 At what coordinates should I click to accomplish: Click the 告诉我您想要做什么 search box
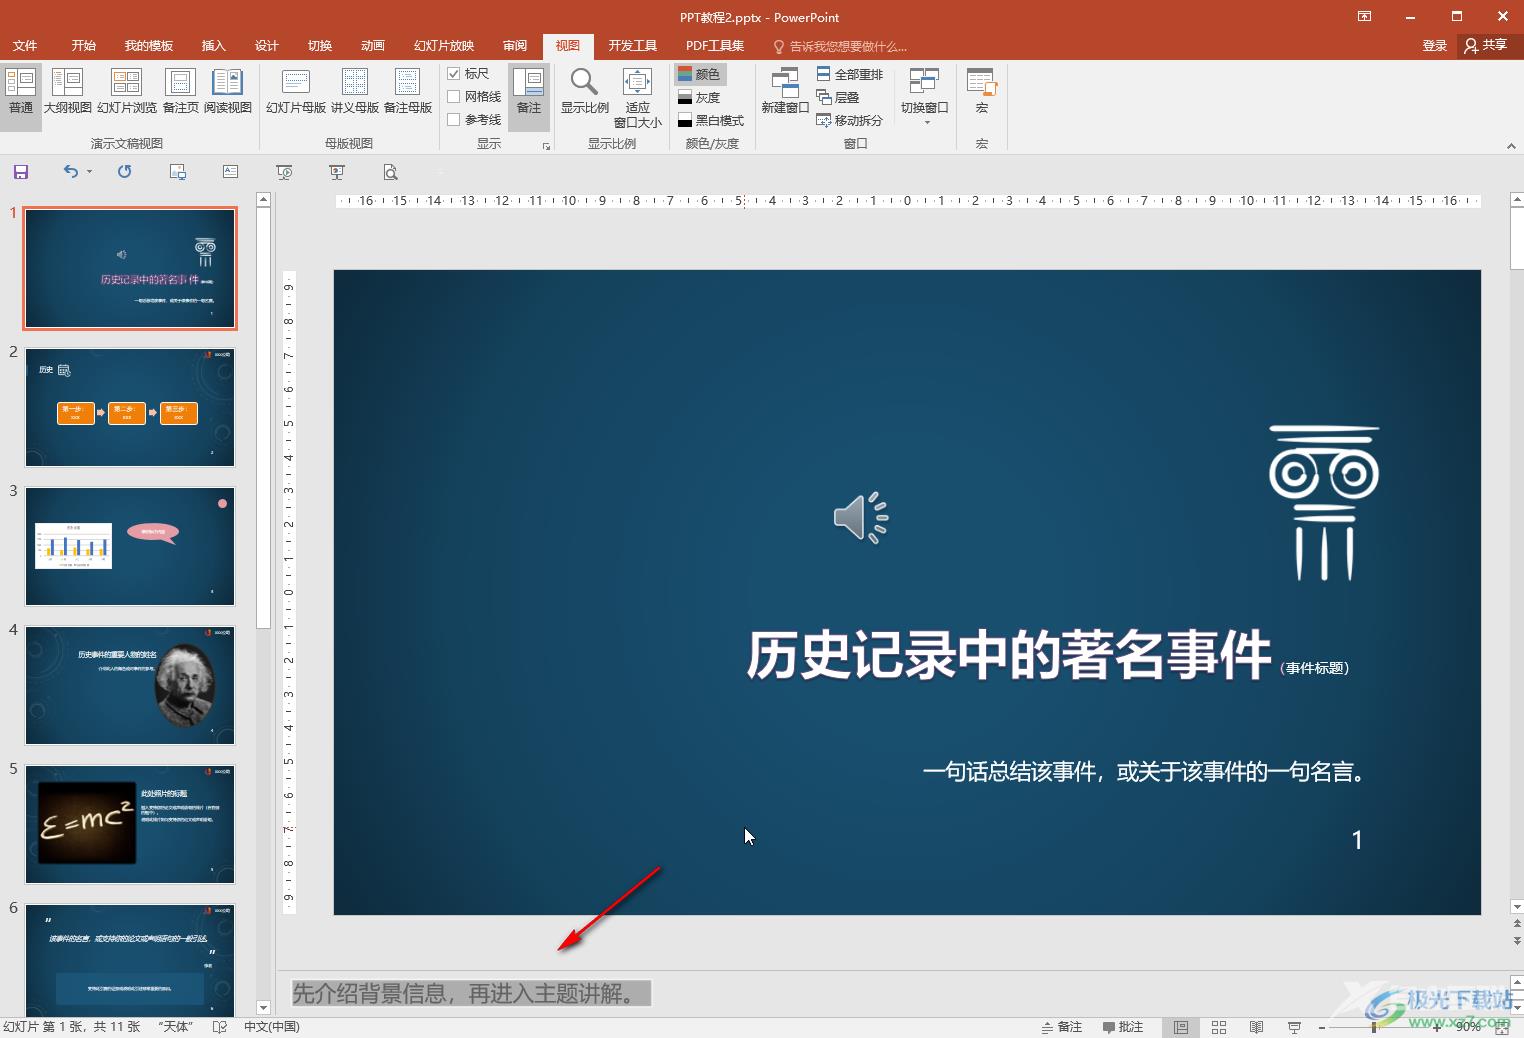[841, 46]
